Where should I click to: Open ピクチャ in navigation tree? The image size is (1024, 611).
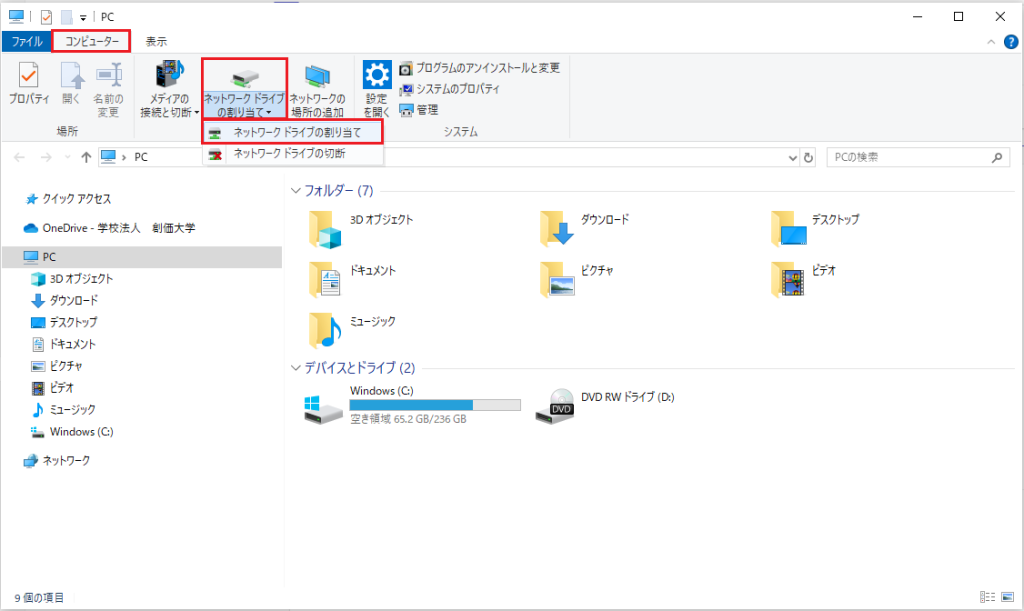pyautogui.click(x=57, y=366)
